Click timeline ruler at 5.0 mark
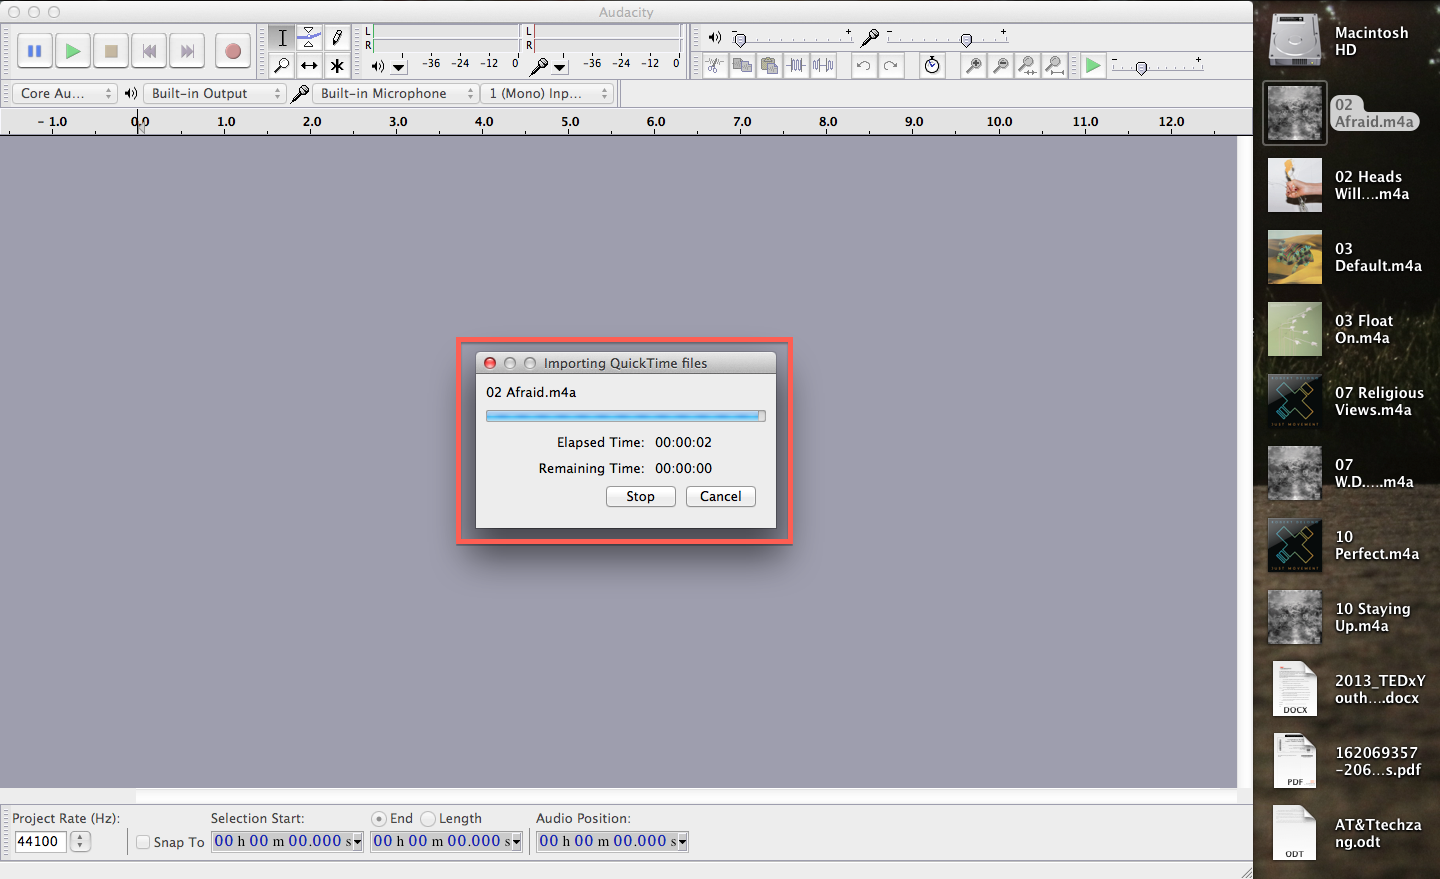 point(570,122)
